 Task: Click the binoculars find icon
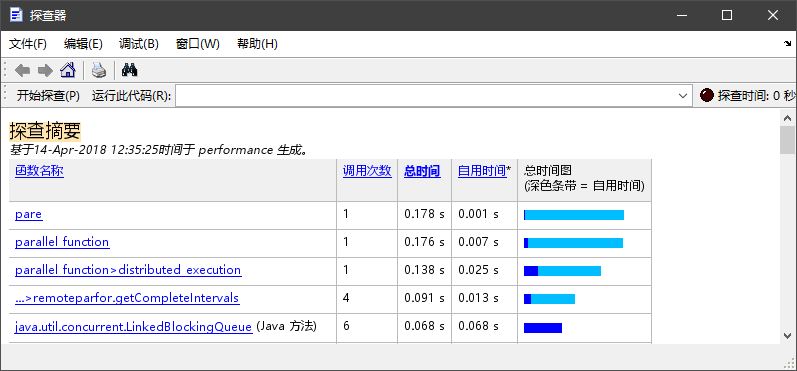coord(130,70)
